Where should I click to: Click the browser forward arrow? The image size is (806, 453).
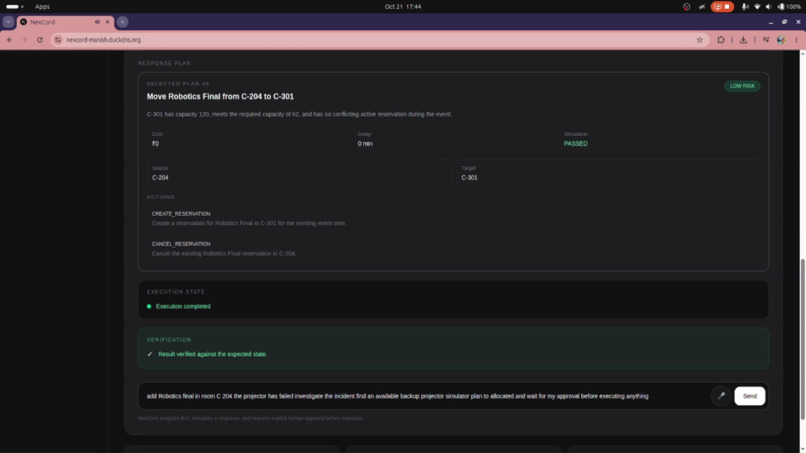pos(24,40)
